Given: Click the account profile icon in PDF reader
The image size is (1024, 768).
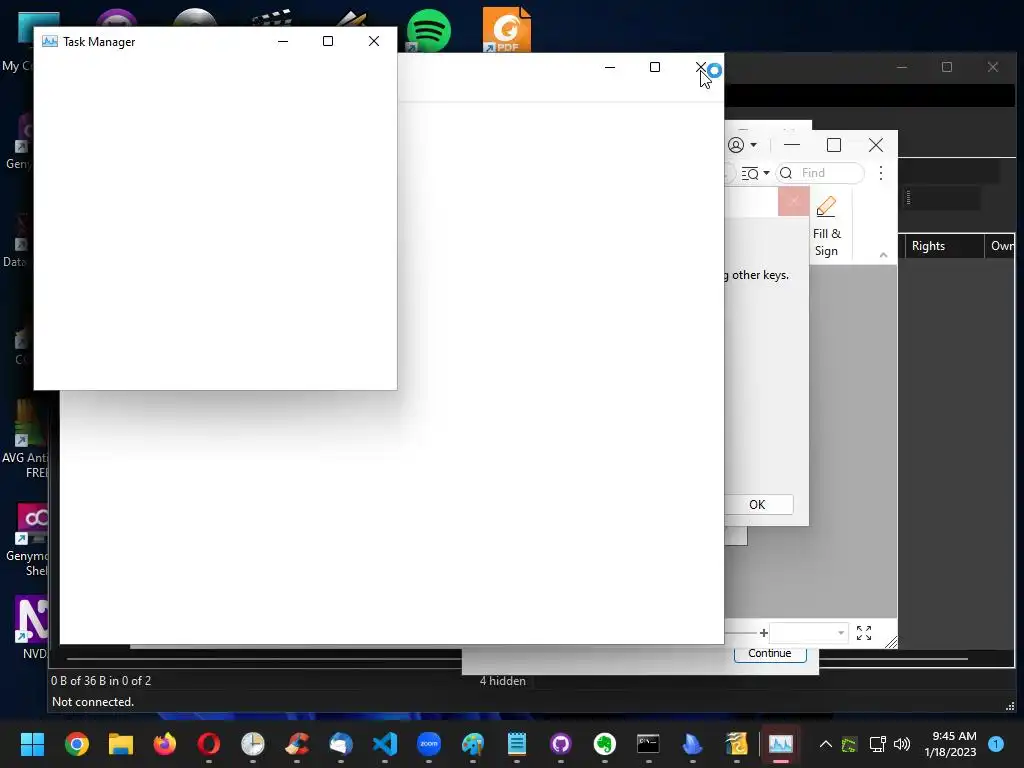Looking at the screenshot, I should click(x=736, y=145).
